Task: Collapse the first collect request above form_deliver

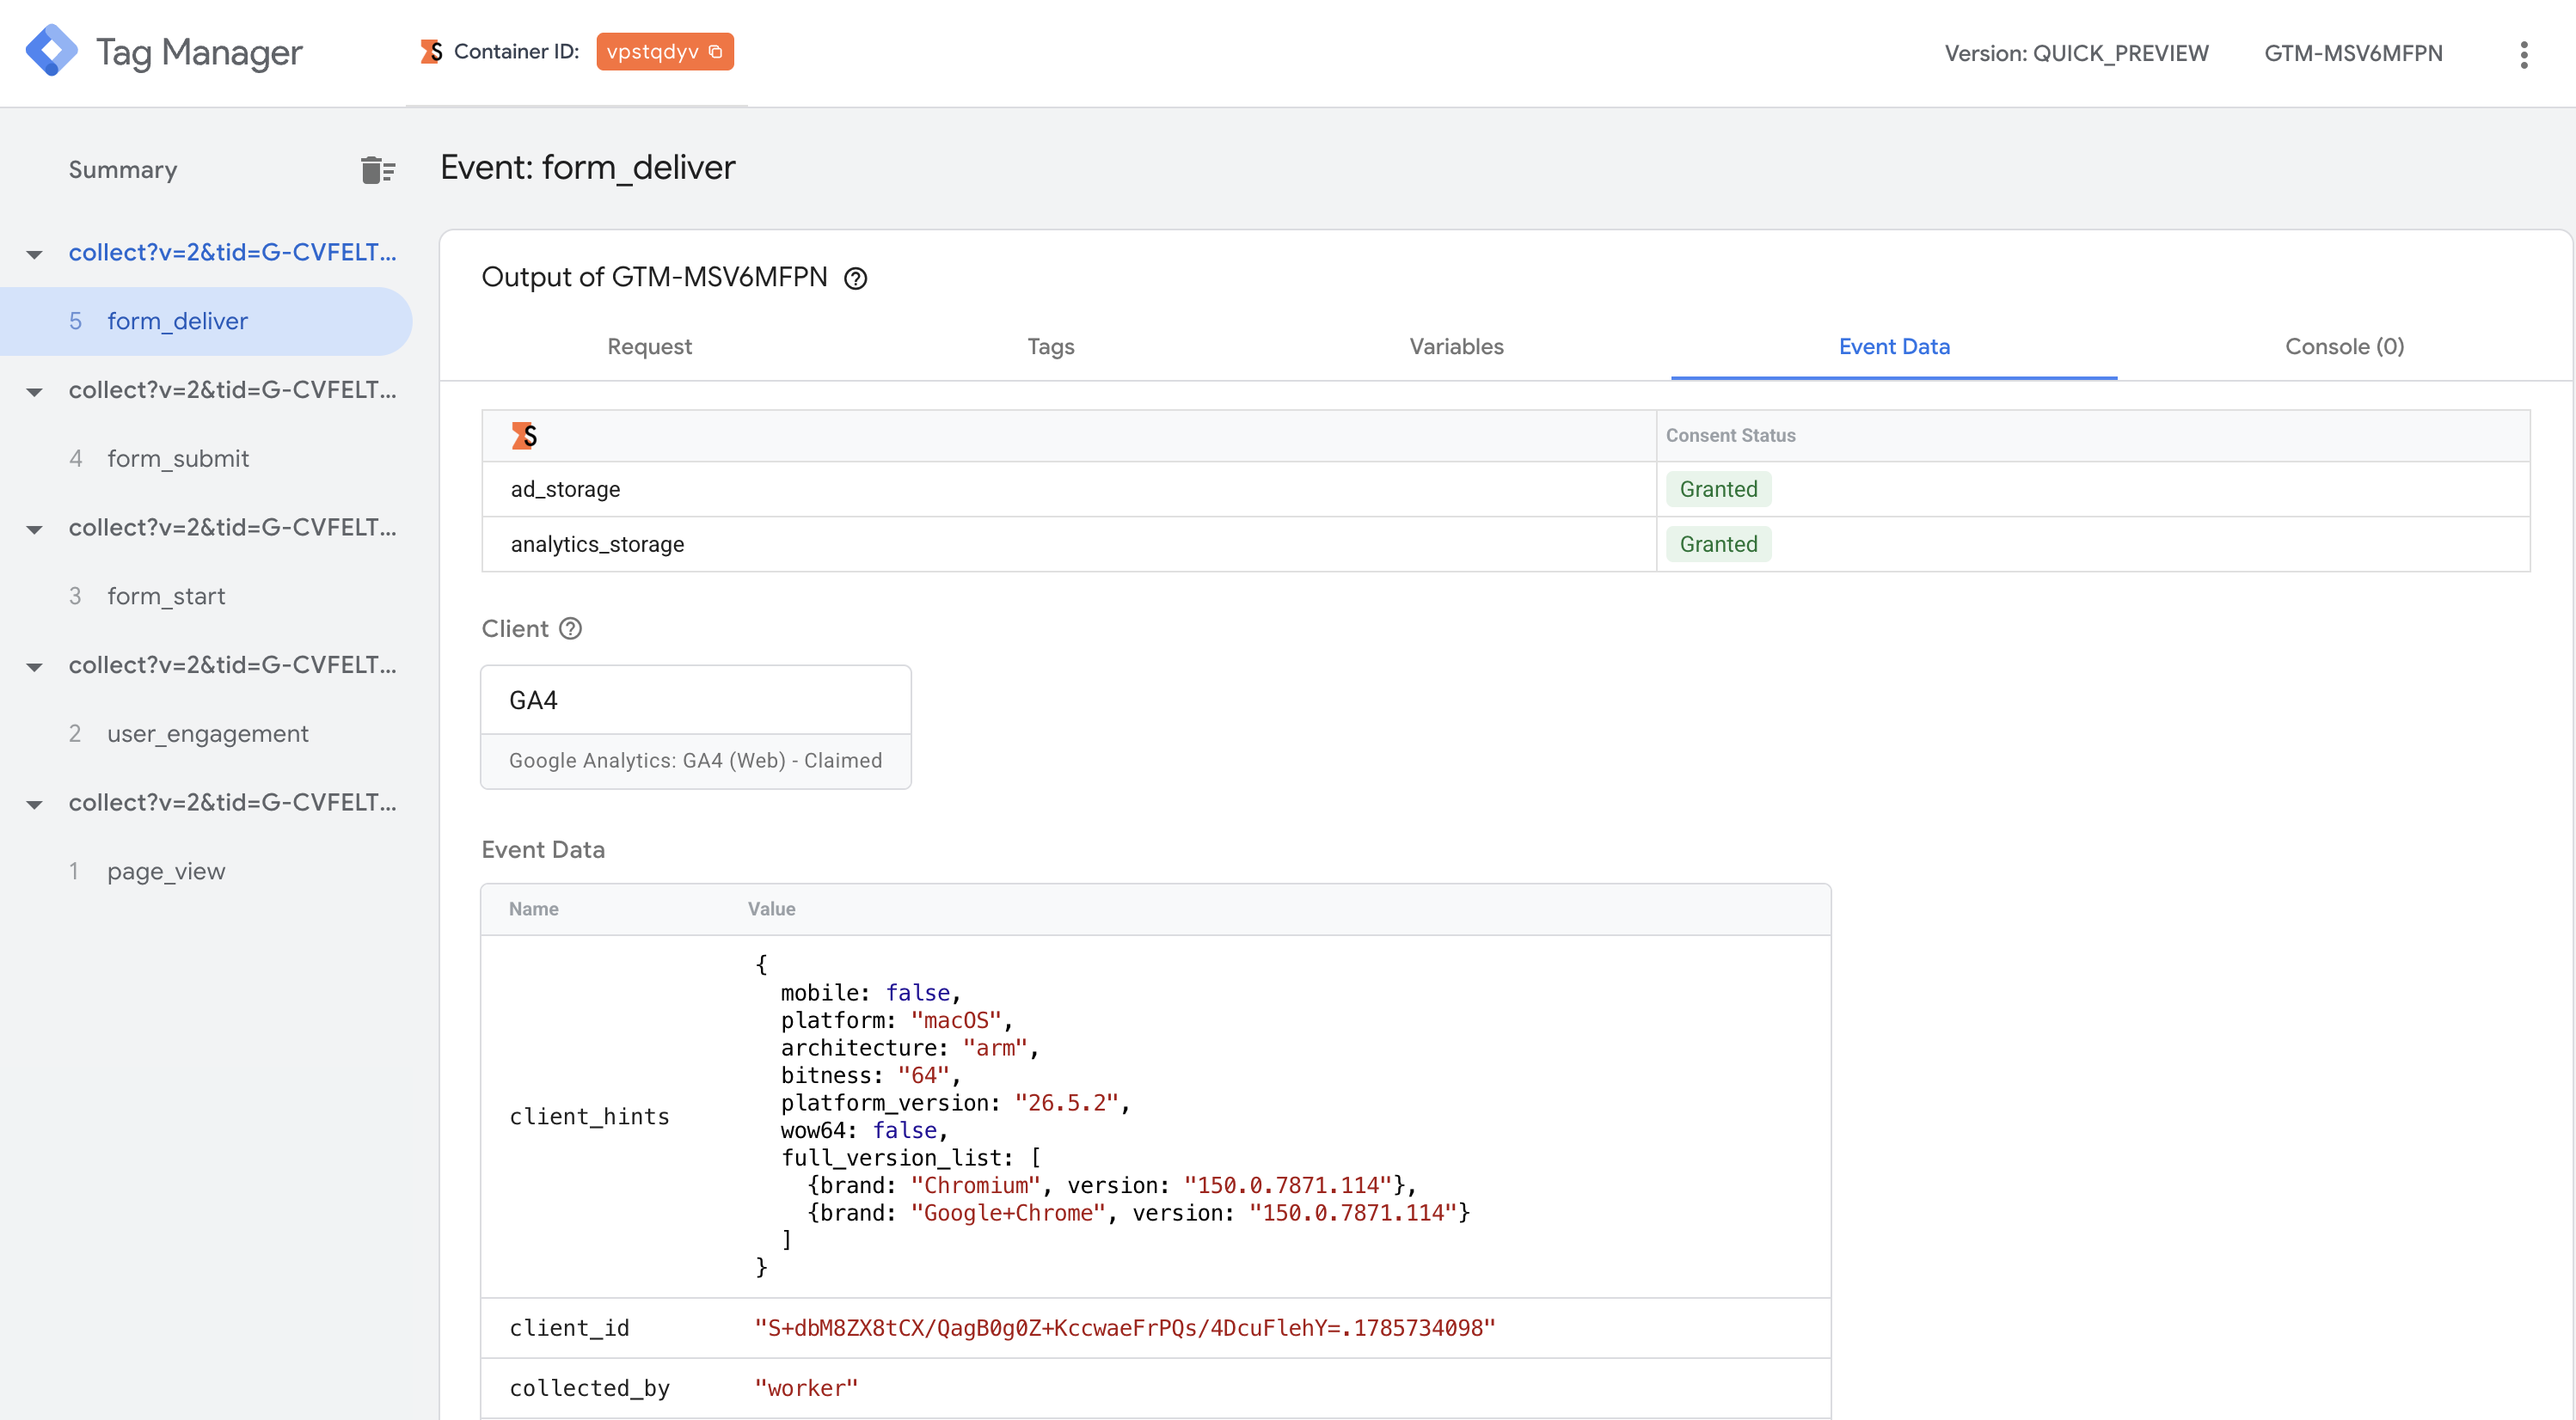Action: [35, 254]
